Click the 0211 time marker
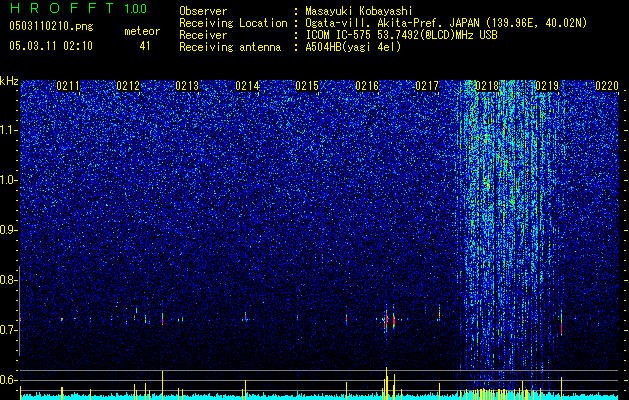Viewport: 629px width, 400px height. 68,86
